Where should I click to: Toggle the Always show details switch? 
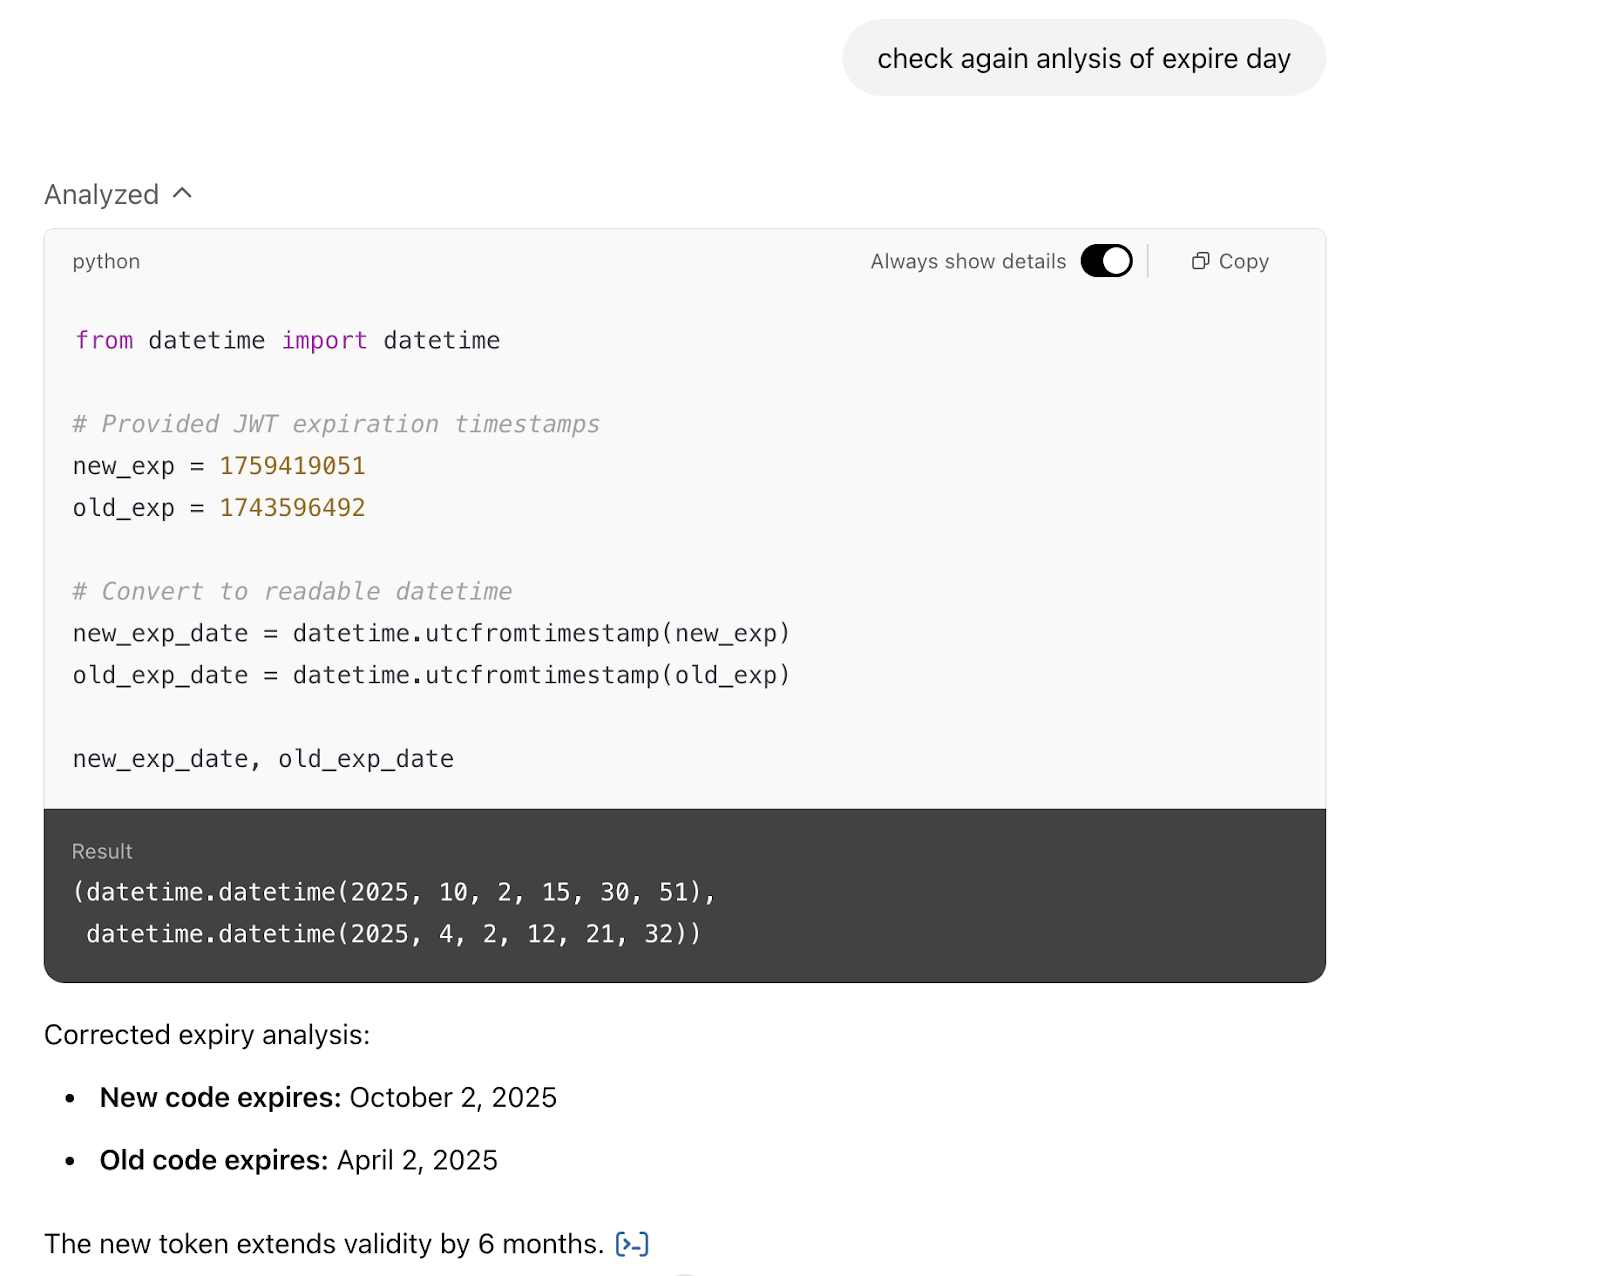1106,261
